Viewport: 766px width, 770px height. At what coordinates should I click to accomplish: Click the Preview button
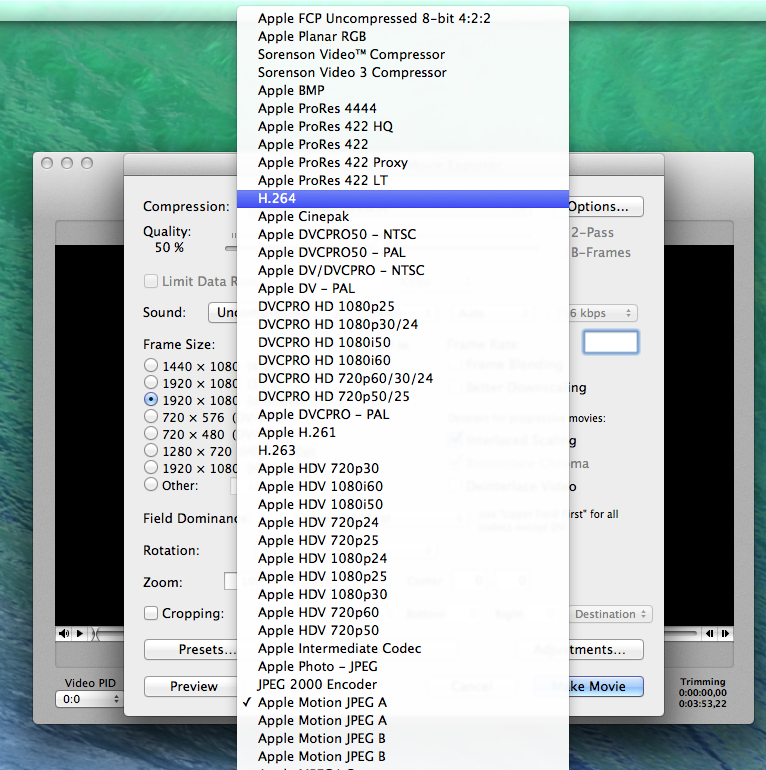(192, 686)
